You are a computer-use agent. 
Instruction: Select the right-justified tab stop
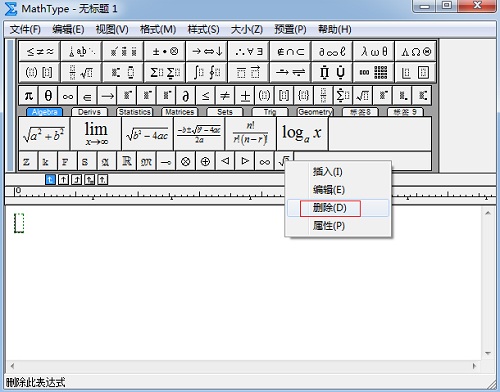click(x=76, y=180)
